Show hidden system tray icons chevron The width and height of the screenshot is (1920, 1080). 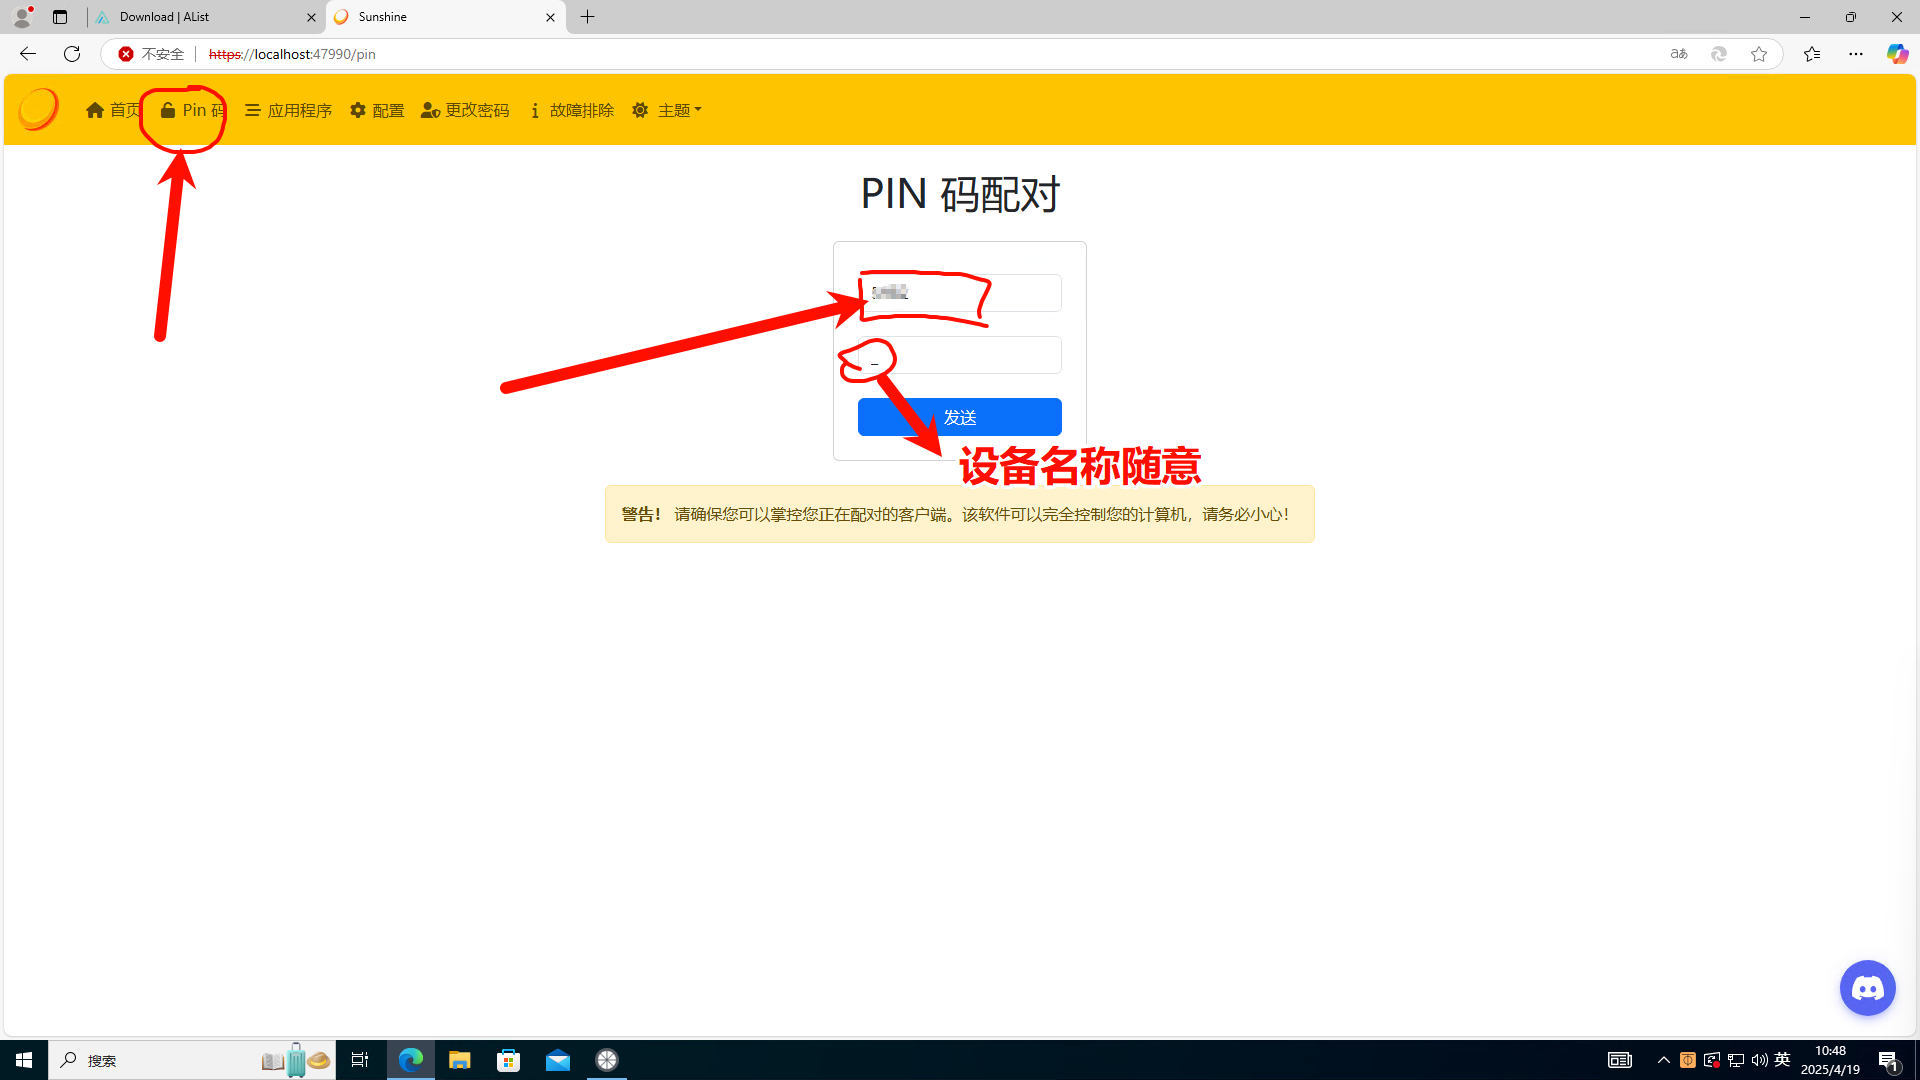1664,1060
